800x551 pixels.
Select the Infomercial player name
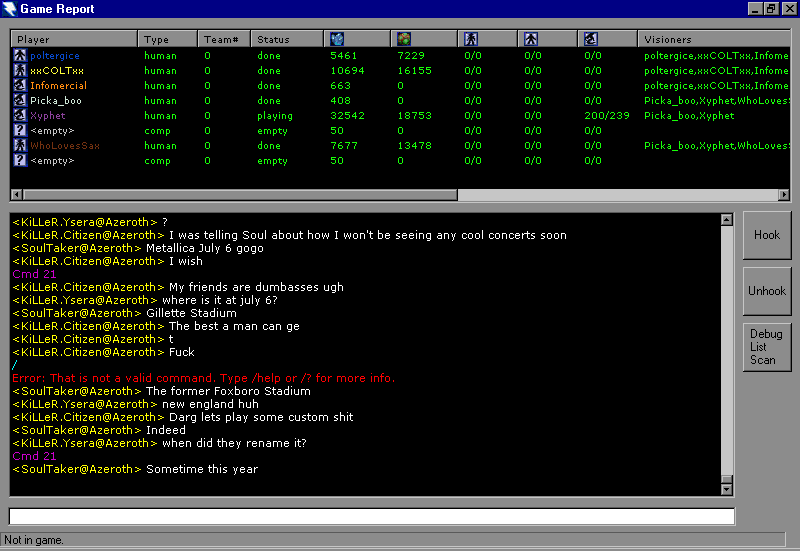pyautogui.click(x=58, y=85)
